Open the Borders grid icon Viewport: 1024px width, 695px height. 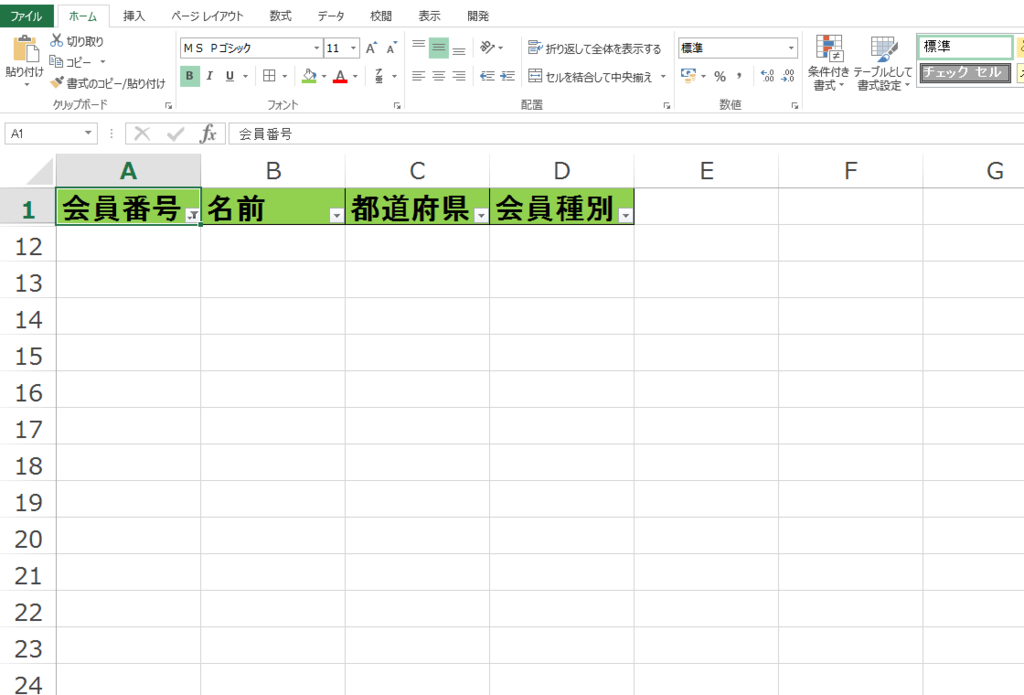coord(272,75)
